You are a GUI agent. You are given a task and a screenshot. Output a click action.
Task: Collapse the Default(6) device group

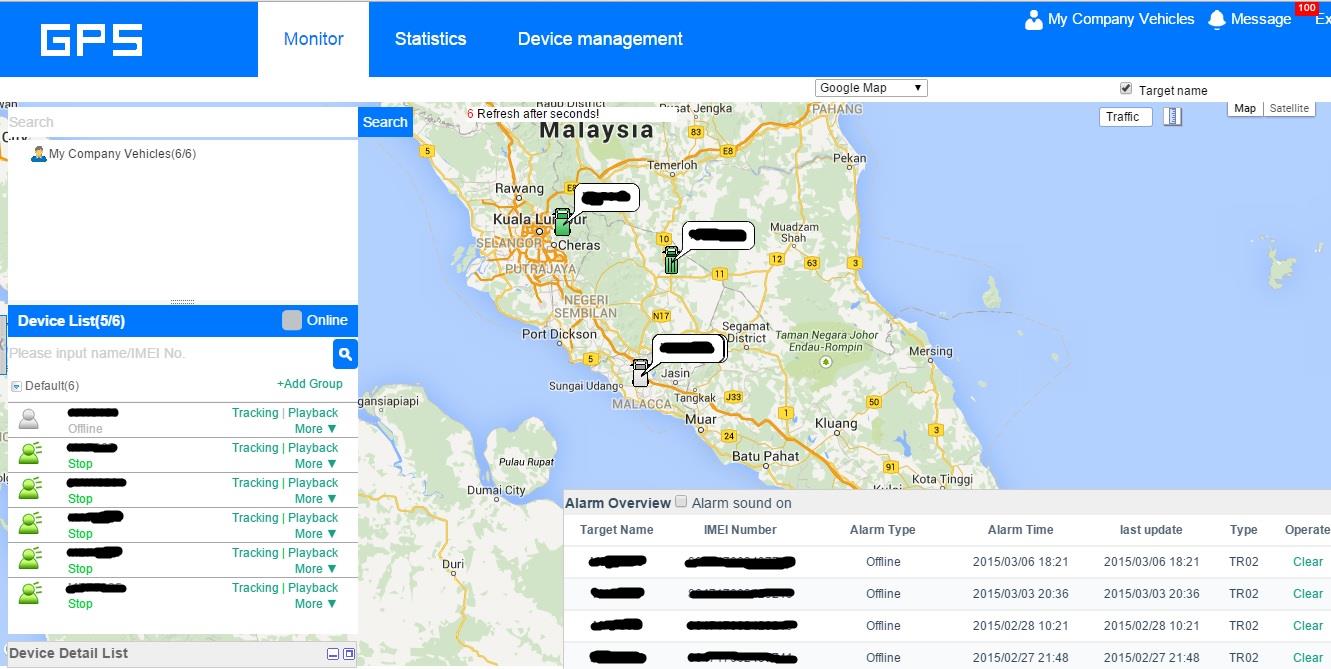tap(16, 386)
